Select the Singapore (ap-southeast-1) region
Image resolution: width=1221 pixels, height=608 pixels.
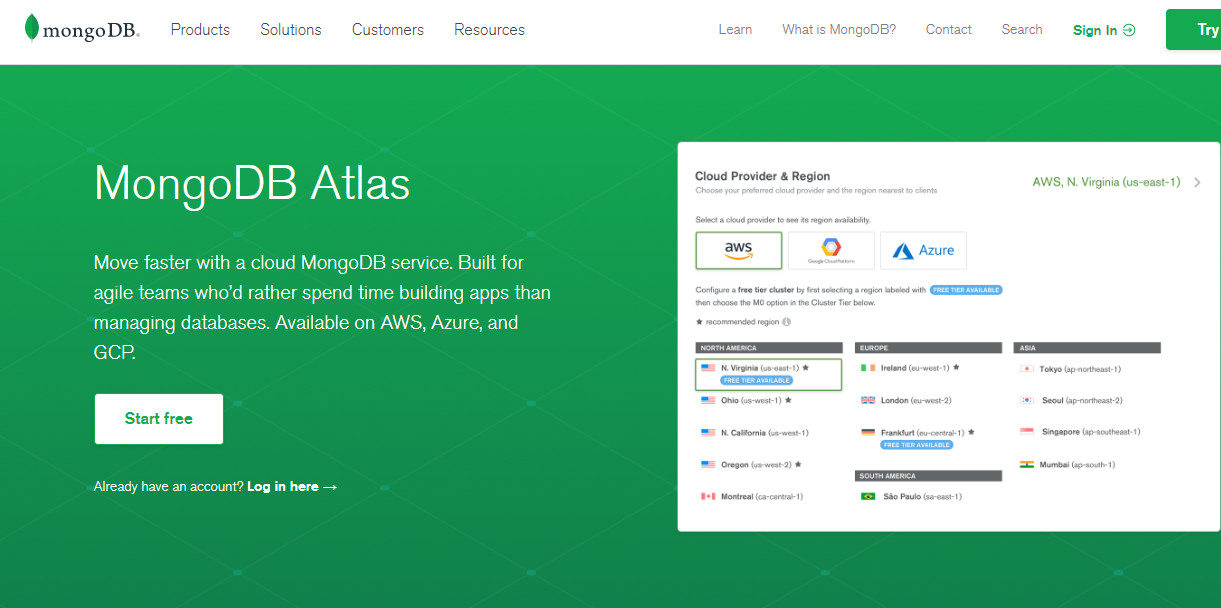click(1079, 432)
